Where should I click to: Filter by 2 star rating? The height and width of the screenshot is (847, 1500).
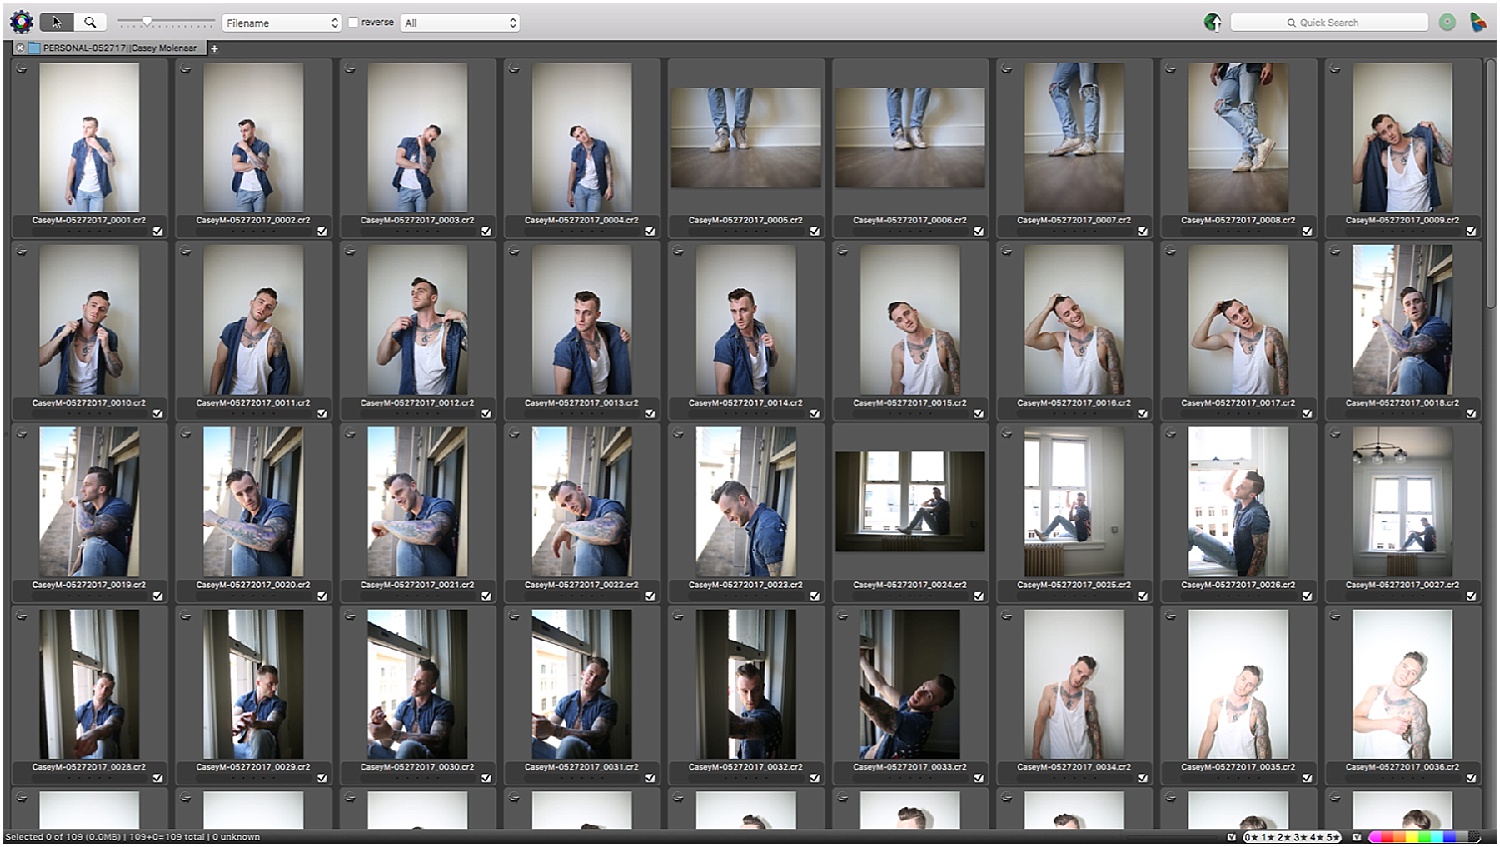pos(1284,837)
